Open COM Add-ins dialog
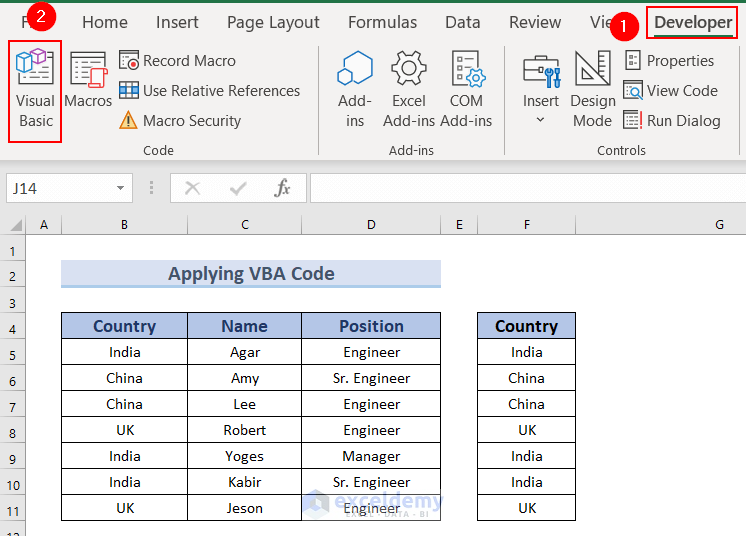Image resolution: width=746 pixels, height=536 pixels. click(466, 90)
